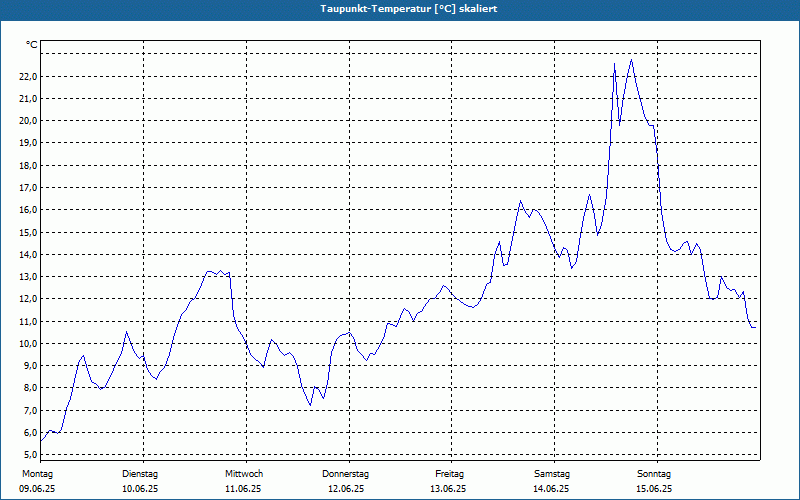
Task: Select the 6,0 y-axis value
Action: [x=31, y=433]
